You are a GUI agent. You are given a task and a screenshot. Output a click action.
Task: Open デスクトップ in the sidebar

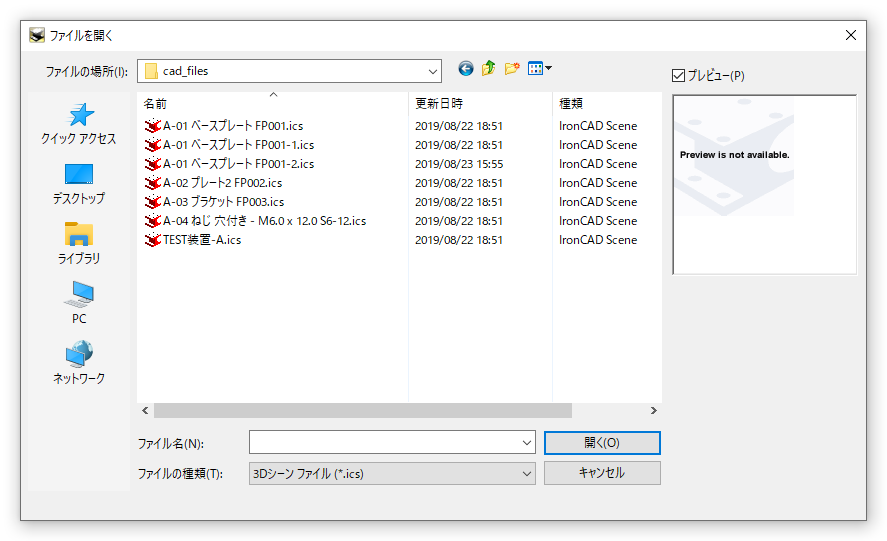click(x=79, y=184)
